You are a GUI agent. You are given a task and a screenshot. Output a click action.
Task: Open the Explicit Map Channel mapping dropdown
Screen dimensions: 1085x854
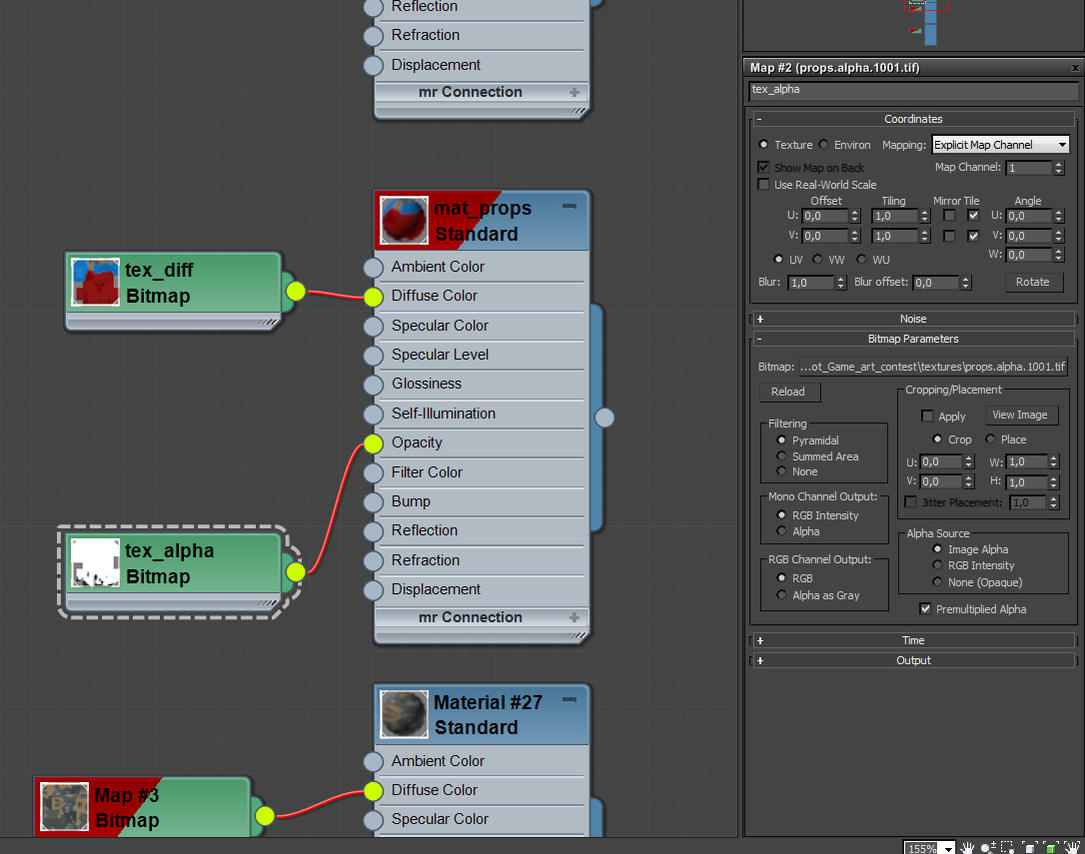(1000, 144)
